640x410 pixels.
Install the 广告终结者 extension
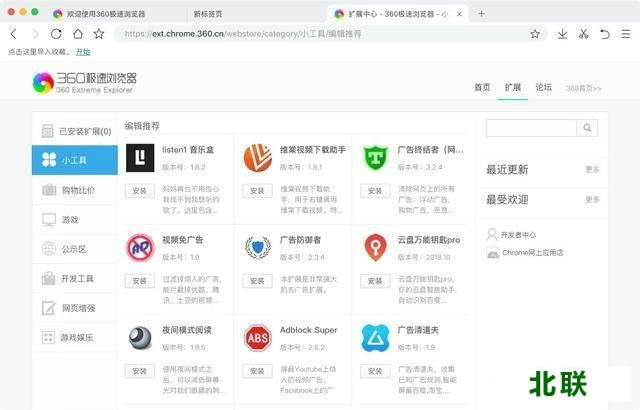(375, 191)
